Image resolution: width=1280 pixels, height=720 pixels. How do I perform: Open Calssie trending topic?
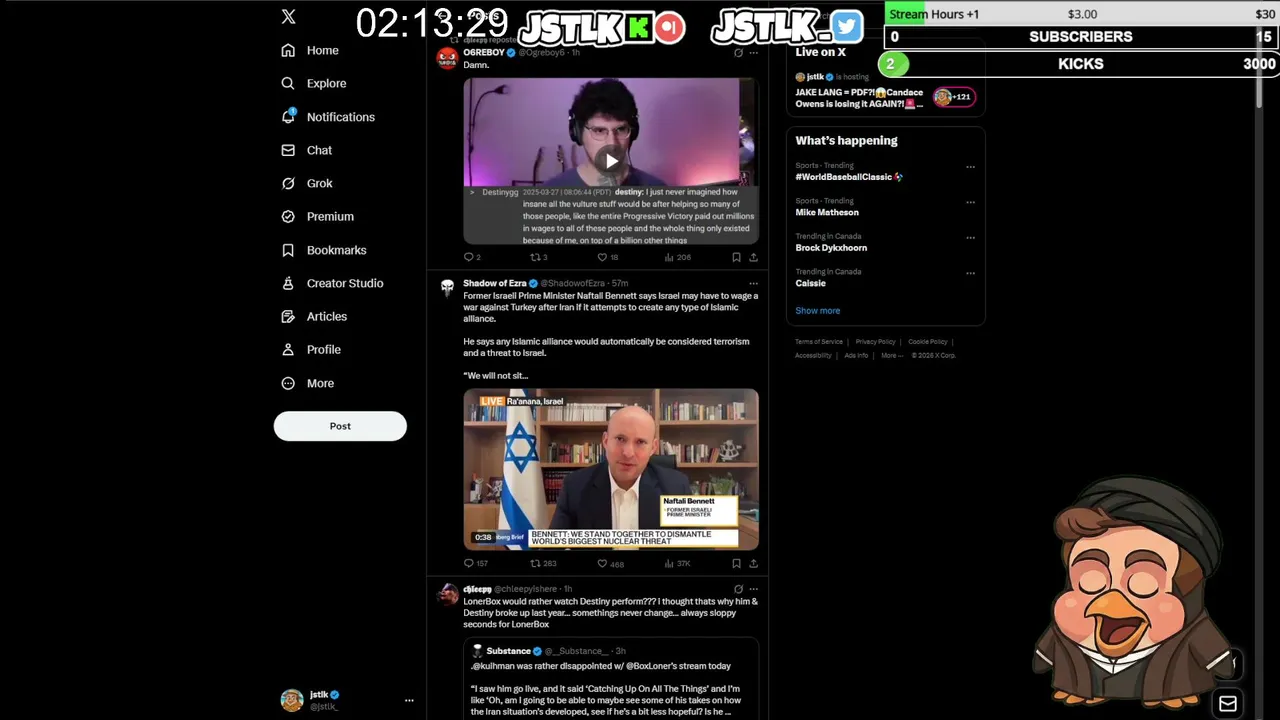(x=810, y=283)
